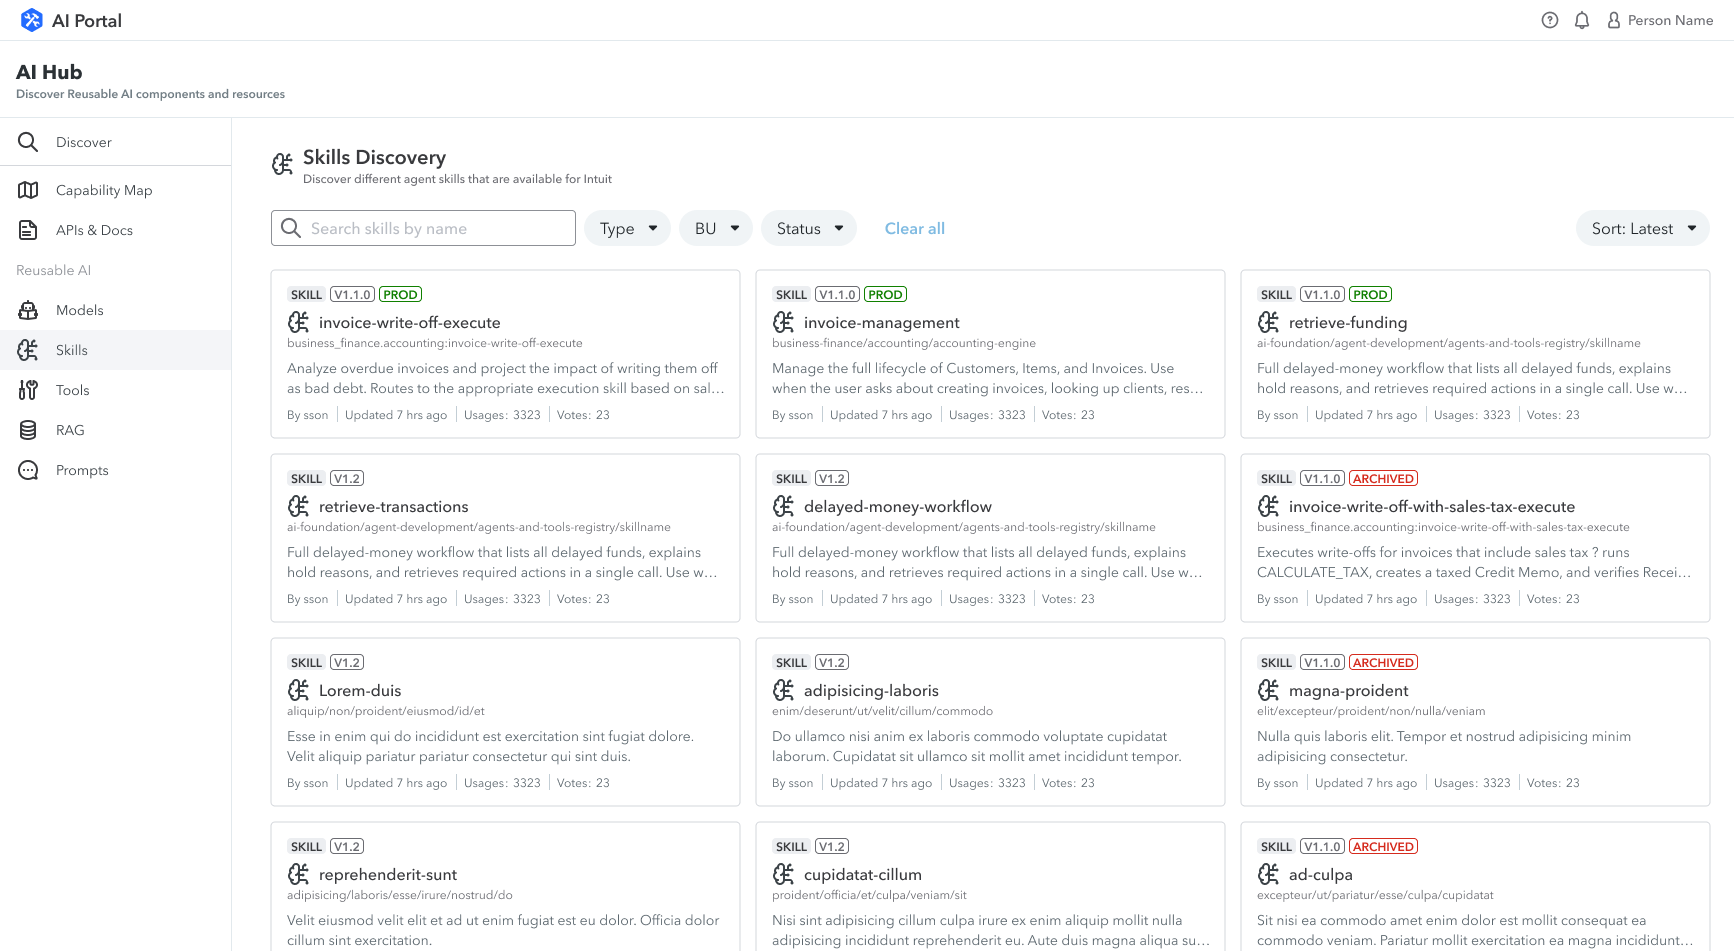Click the skill icon beside invoice-write-off-with-sales-tax-execute

[1269, 506]
